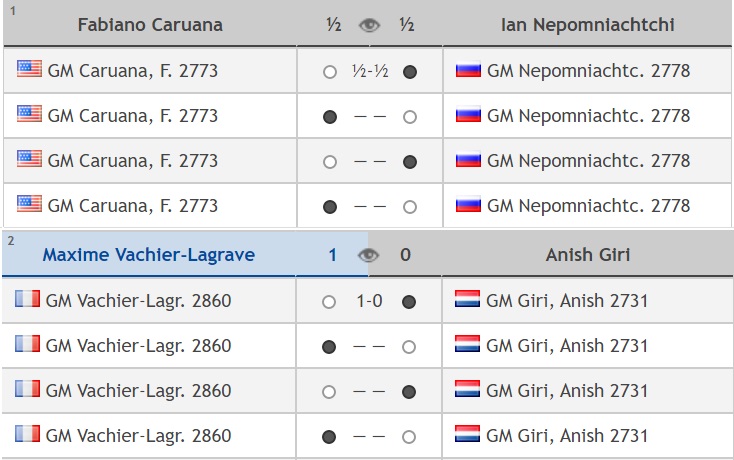
Task: Click Anish Giri player name header
Action: 587,255
